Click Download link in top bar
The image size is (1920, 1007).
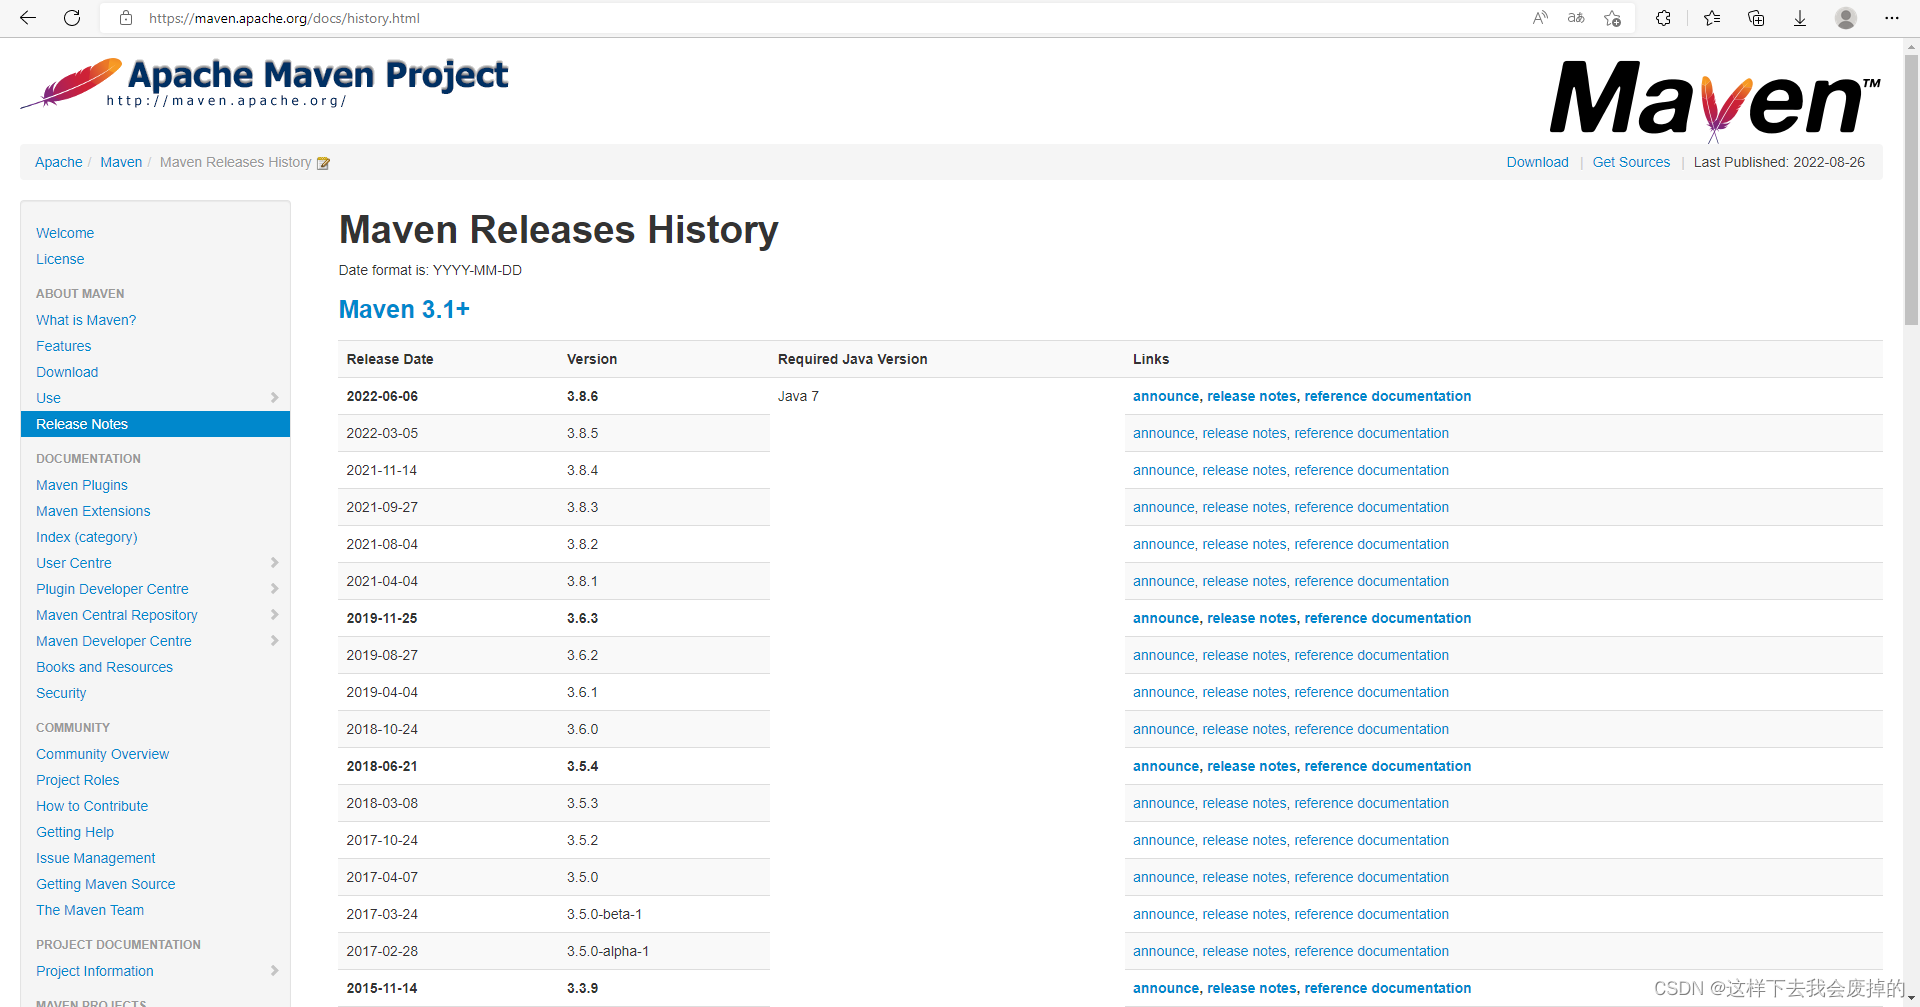point(1537,162)
